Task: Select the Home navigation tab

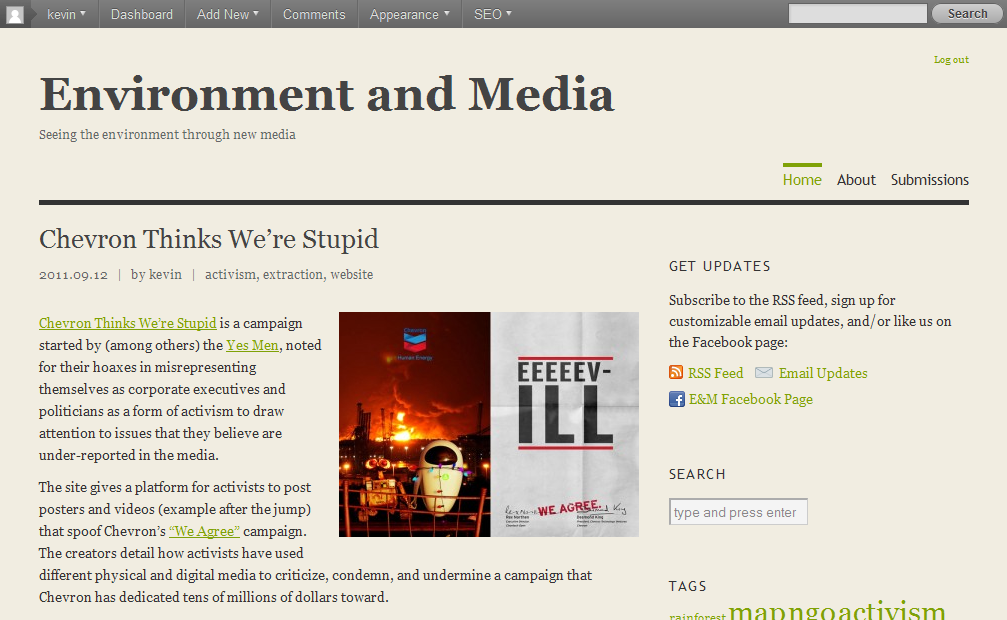Action: pyautogui.click(x=802, y=180)
